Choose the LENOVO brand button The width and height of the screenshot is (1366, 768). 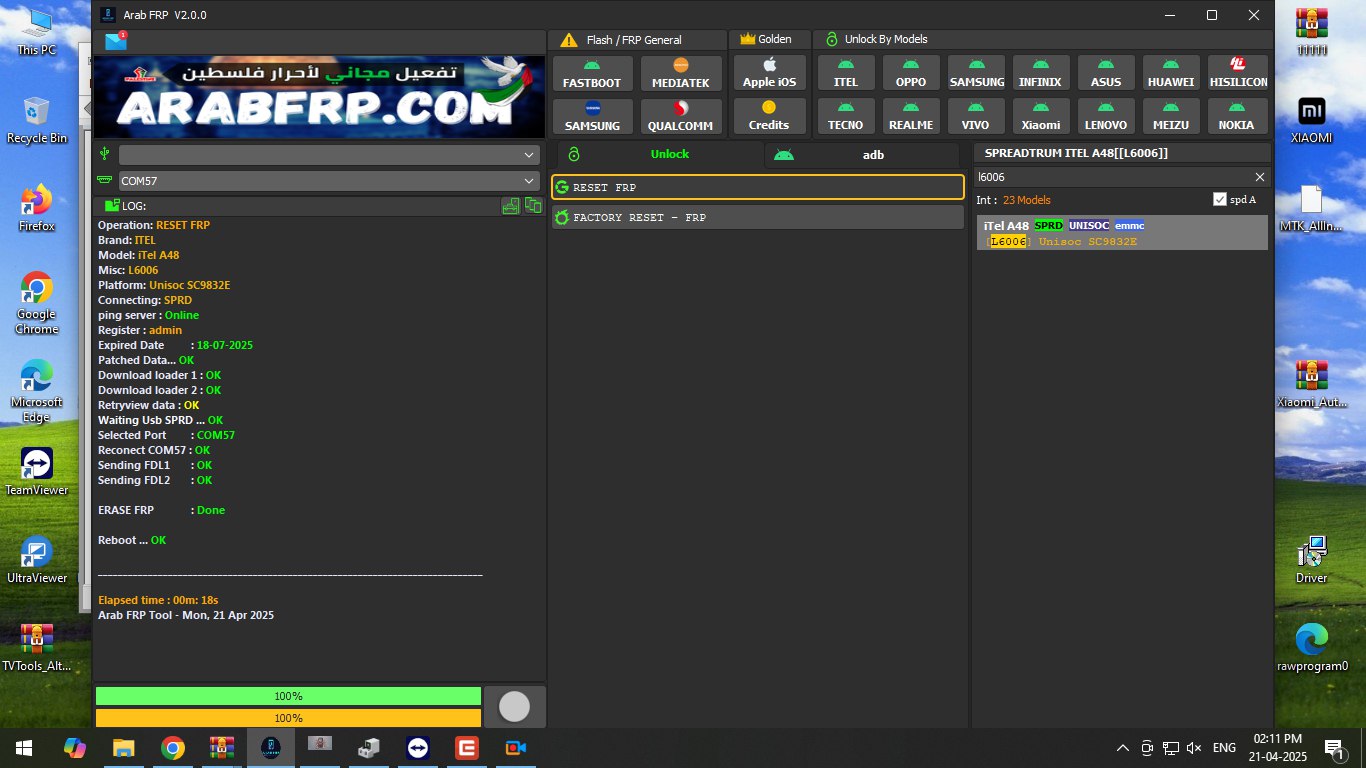pyautogui.click(x=1106, y=116)
